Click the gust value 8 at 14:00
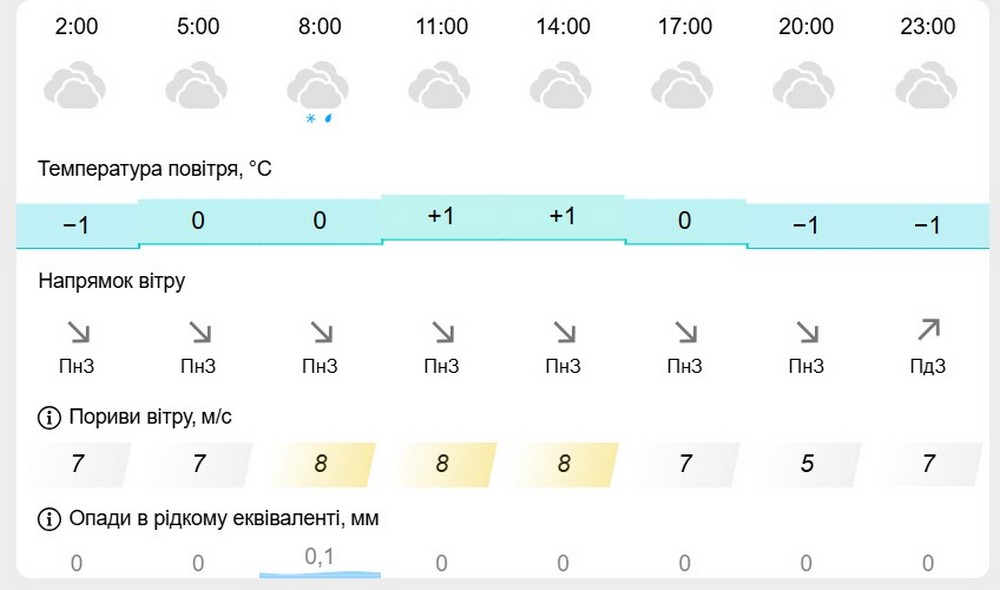The image size is (1000, 590). 564,464
